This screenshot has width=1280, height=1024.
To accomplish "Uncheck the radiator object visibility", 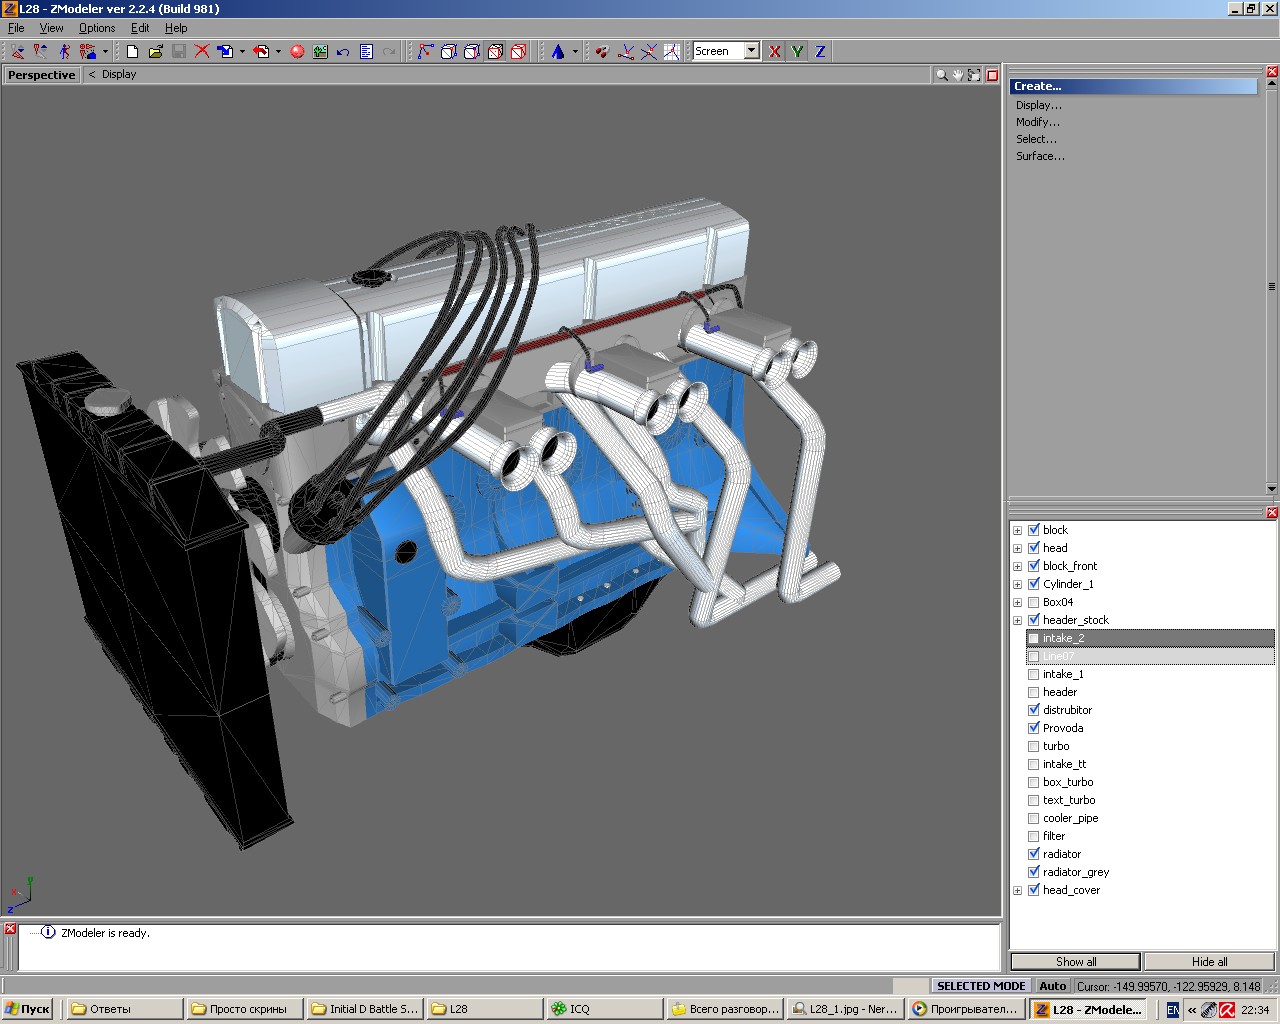I will [1034, 854].
